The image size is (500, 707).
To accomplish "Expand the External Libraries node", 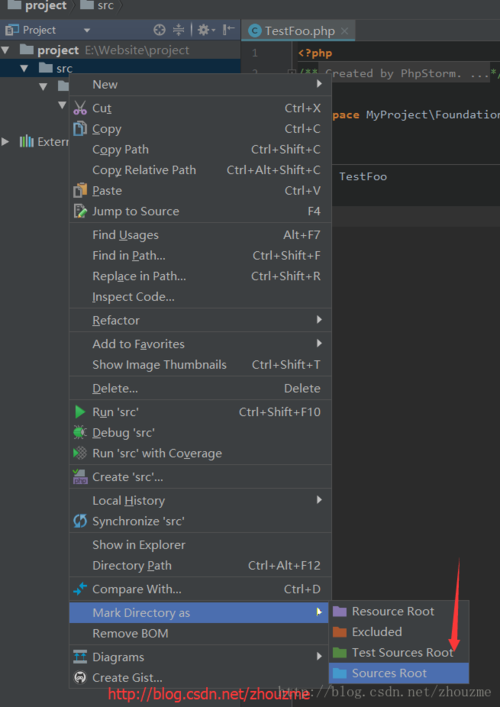I will click(5, 142).
